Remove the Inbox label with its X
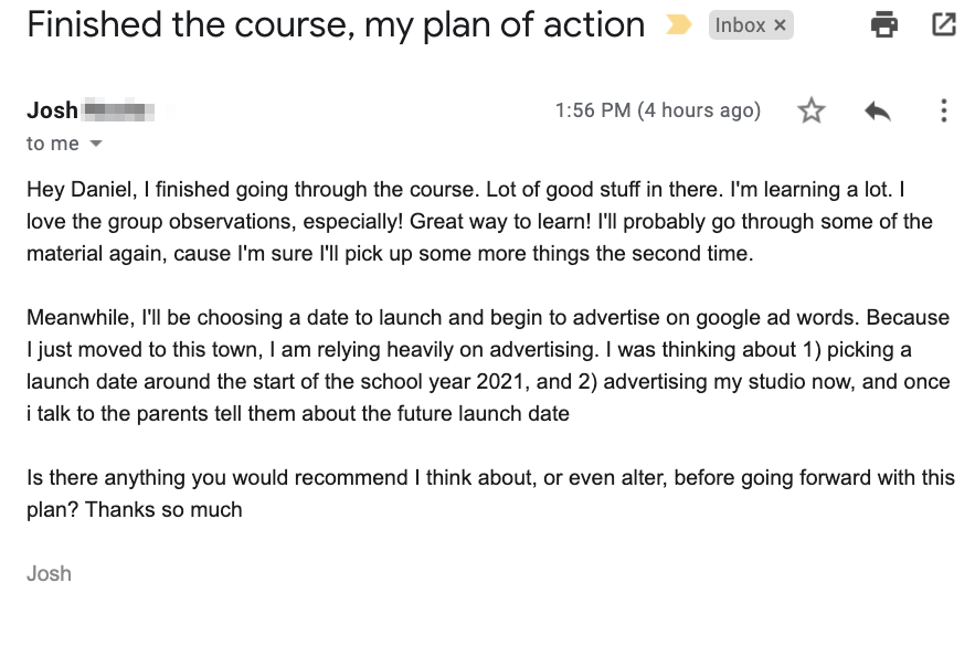The image size is (977, 647). (x=780, y=26)
